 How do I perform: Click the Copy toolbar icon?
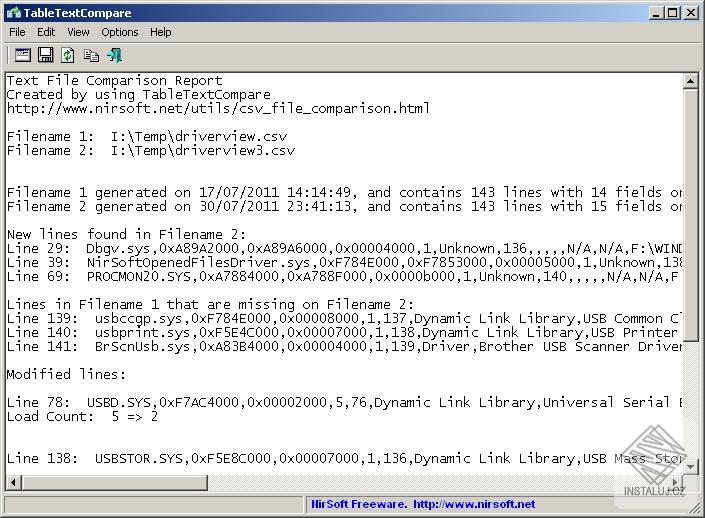point(91,55)
